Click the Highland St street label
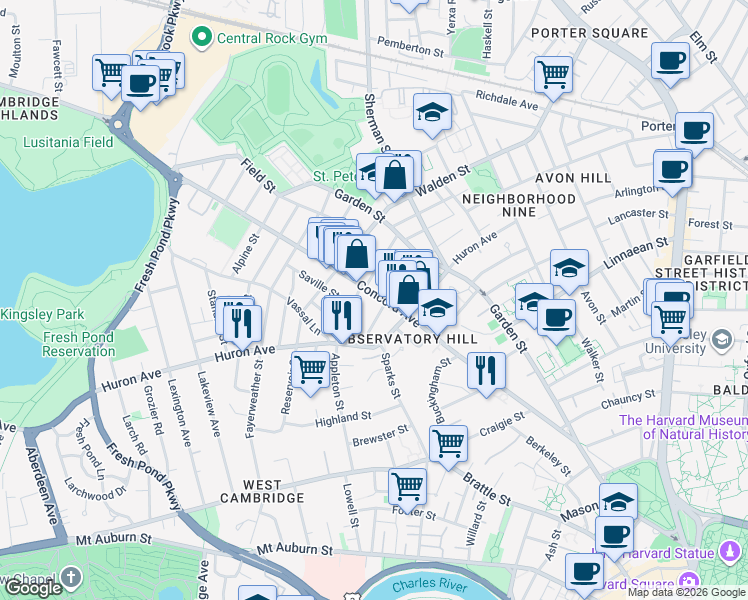This screenshot has height=600, width=748. 343,419
